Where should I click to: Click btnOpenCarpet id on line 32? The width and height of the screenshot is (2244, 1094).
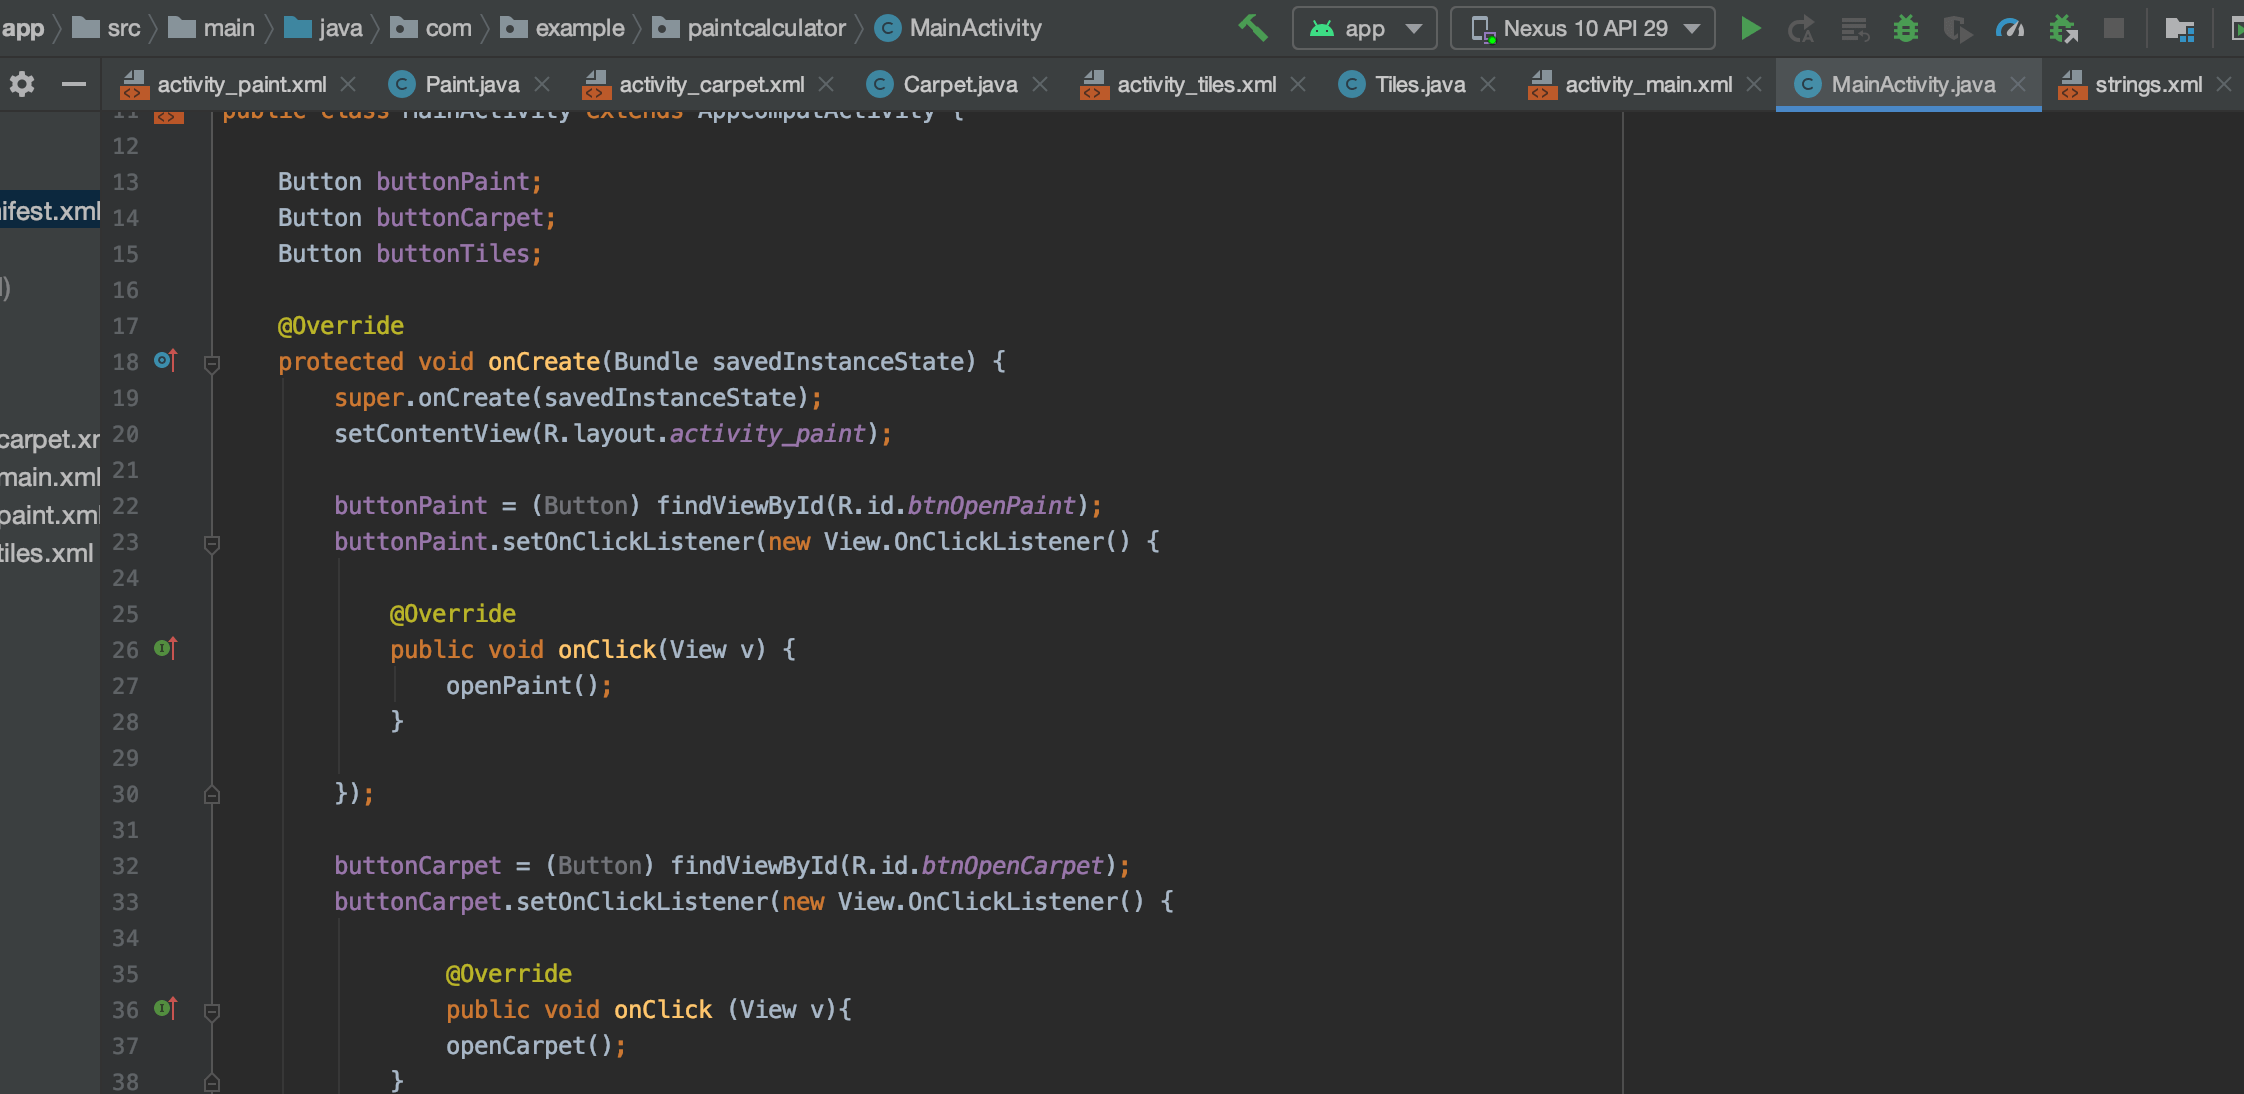pos(1012,866)
